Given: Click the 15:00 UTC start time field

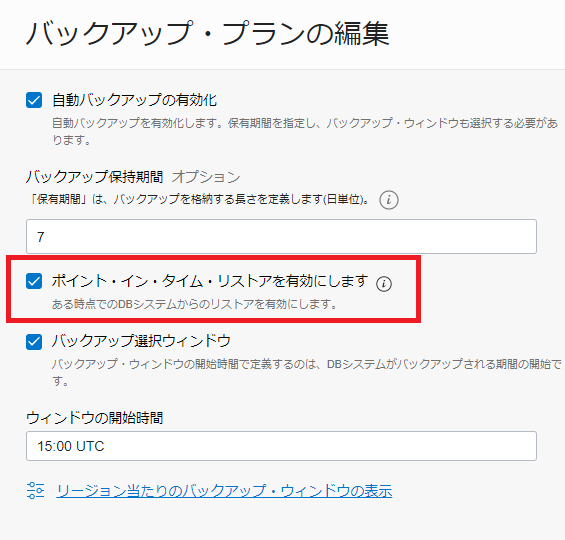Looking at the screenshot, I should (x=281, y=446).
